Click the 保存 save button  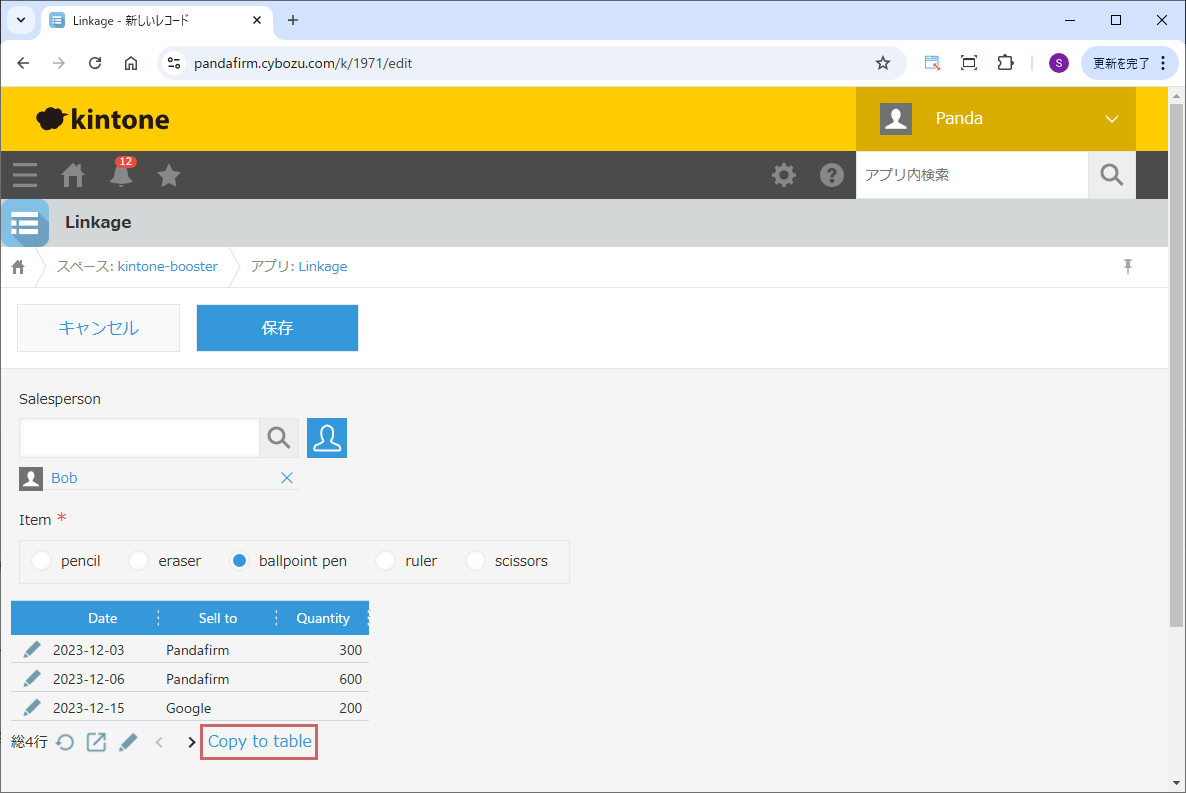click(x=277, y=328)
